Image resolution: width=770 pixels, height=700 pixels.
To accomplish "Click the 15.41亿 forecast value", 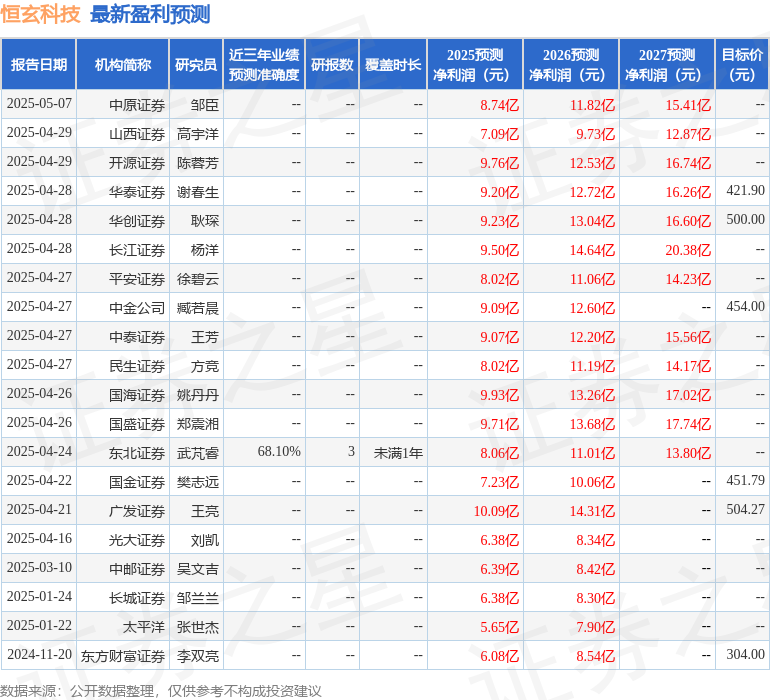I will tap(688, 105).
